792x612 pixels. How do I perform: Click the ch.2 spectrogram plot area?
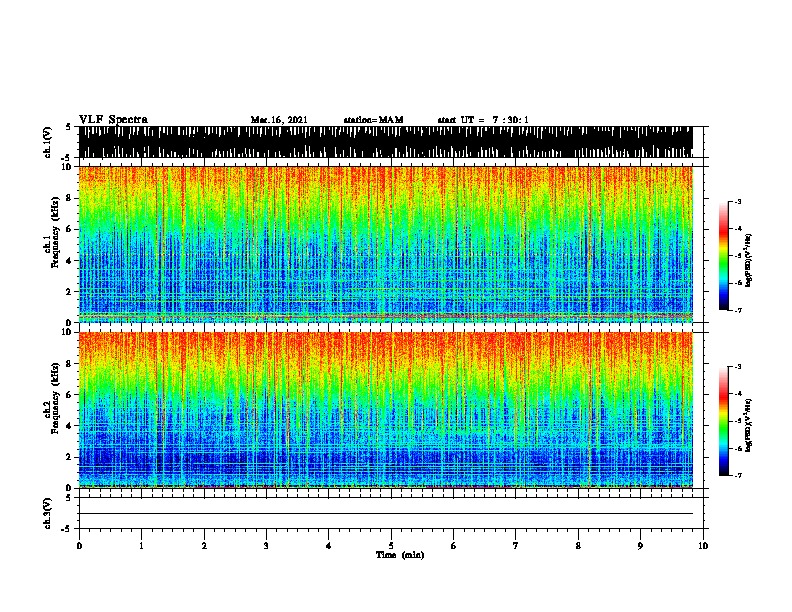tap(386, 410)
